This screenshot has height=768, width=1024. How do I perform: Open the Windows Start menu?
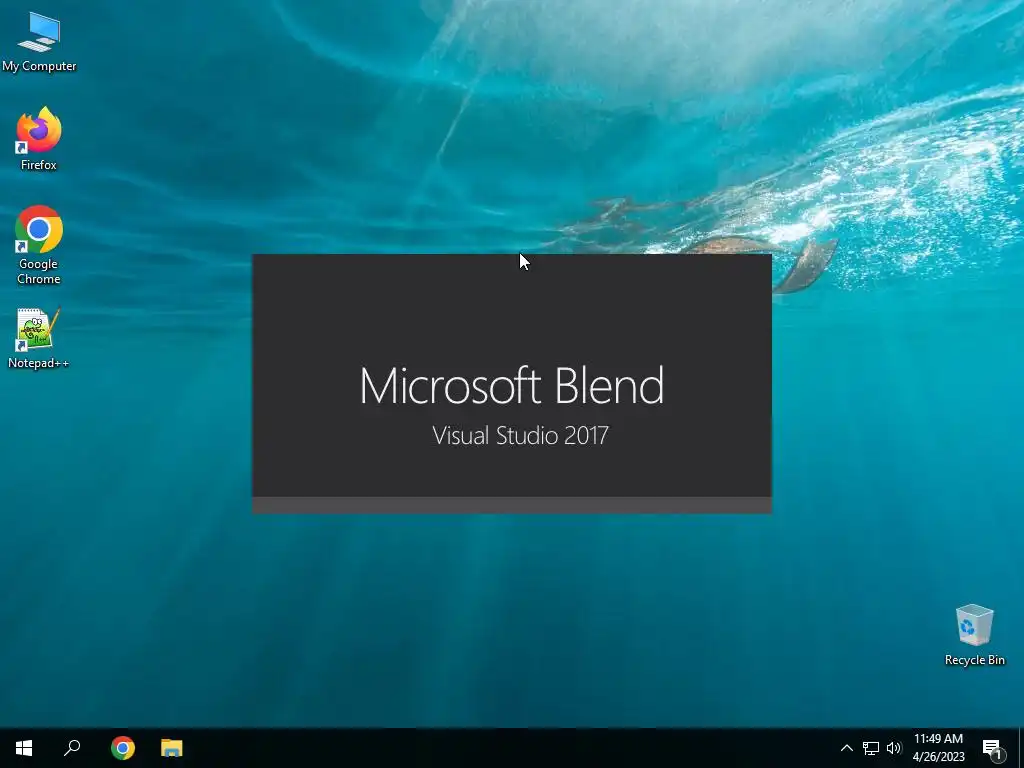[24, 748]
